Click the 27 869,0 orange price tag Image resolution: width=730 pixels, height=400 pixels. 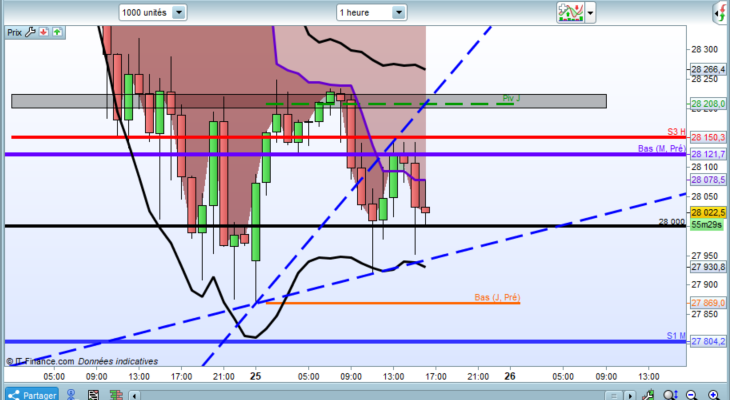coord(708,303)
